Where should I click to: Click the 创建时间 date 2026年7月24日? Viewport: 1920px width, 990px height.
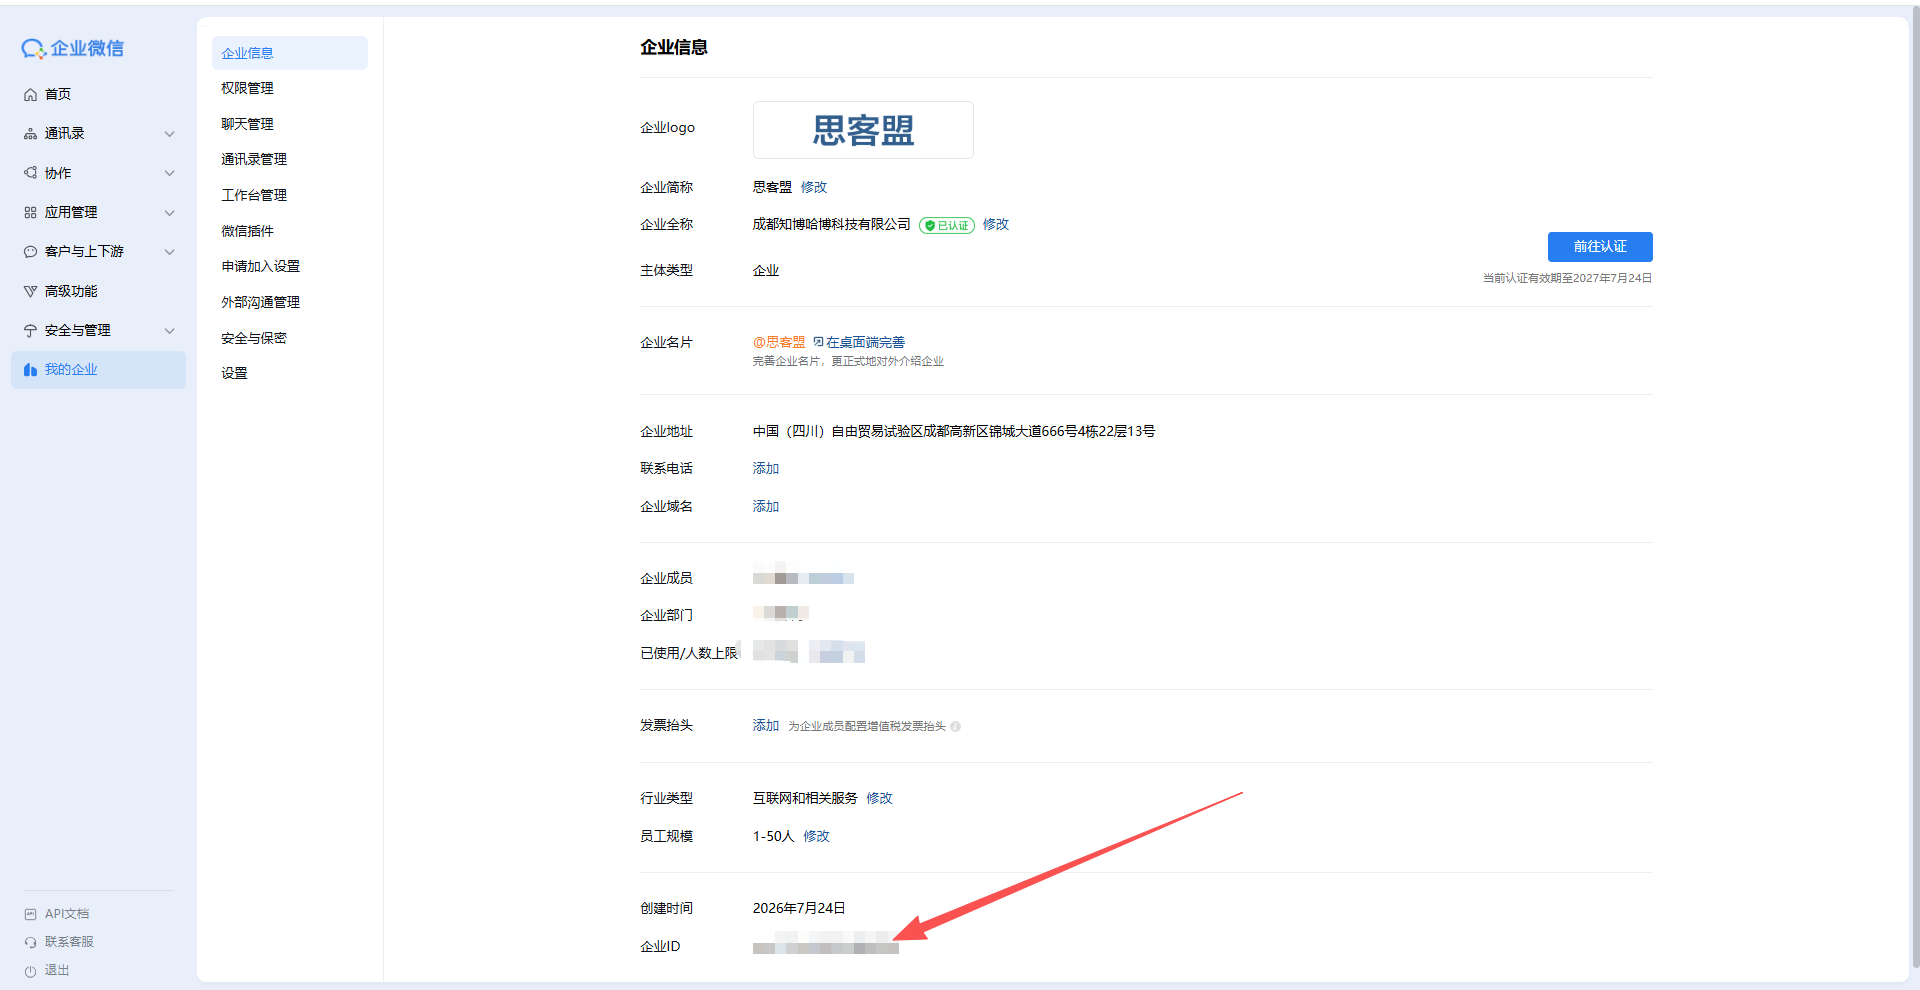coord(799,908)
